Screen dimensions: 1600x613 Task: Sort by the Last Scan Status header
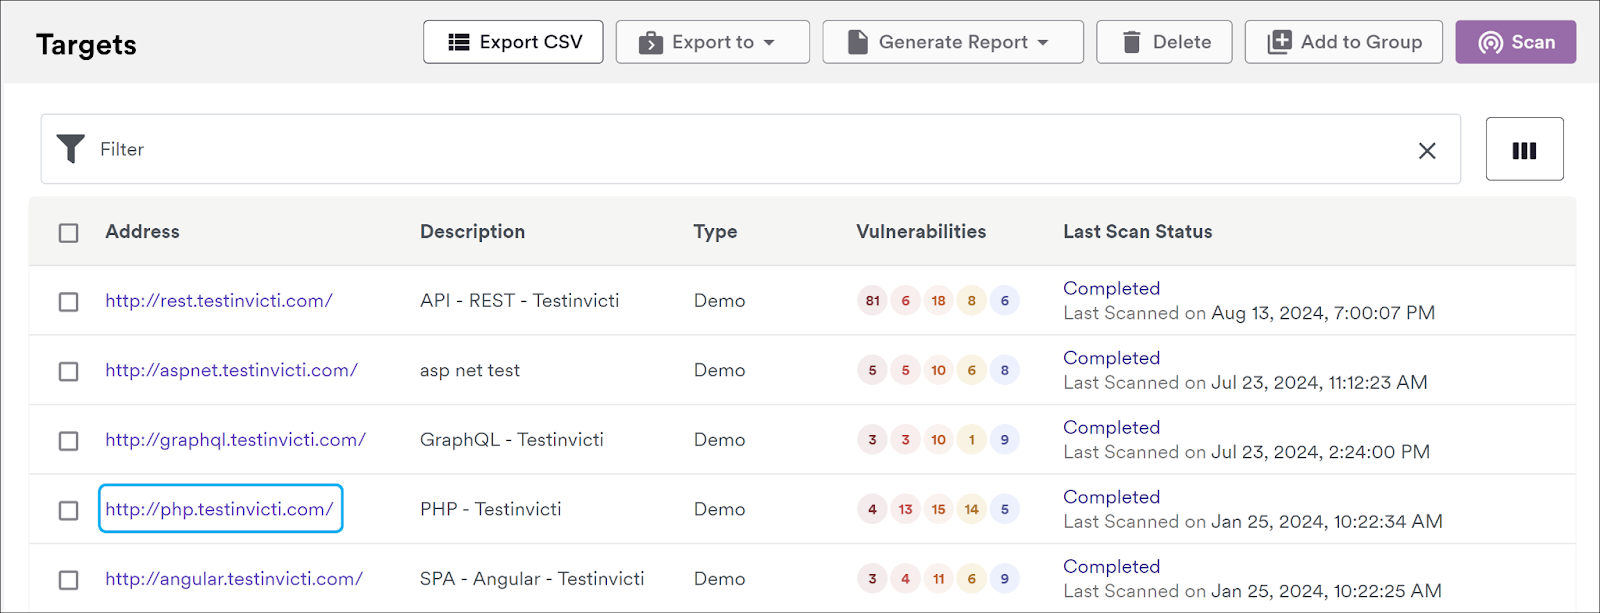pos(1137,231)
